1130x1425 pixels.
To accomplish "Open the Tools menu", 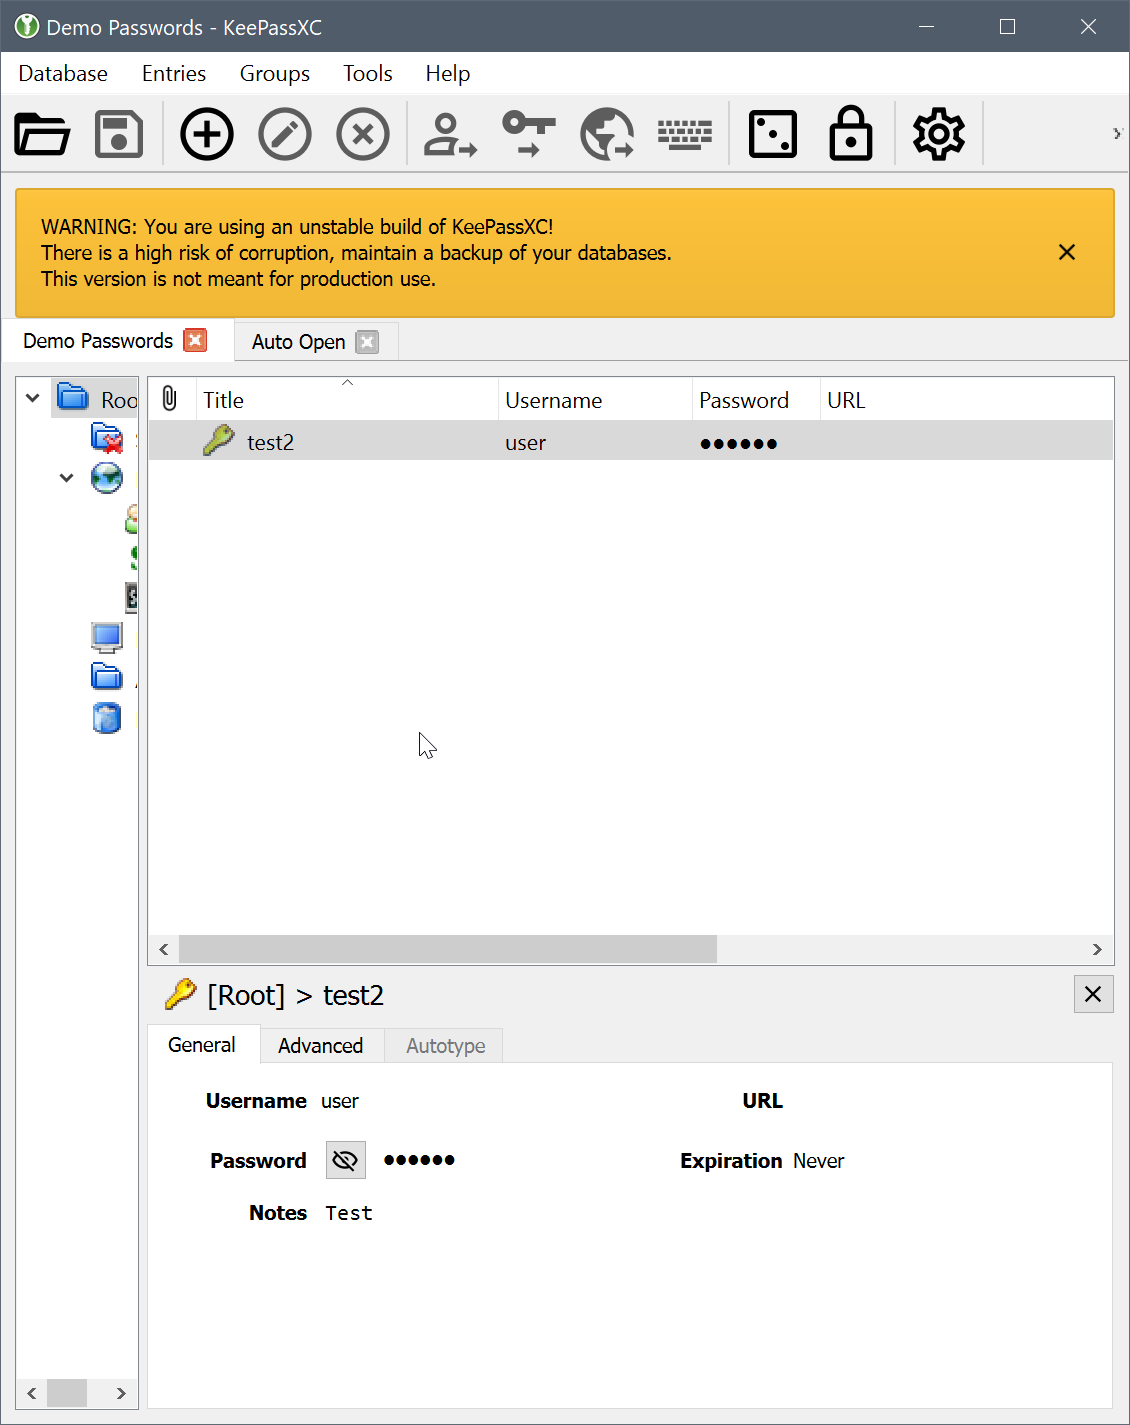I will coord(368,73).
